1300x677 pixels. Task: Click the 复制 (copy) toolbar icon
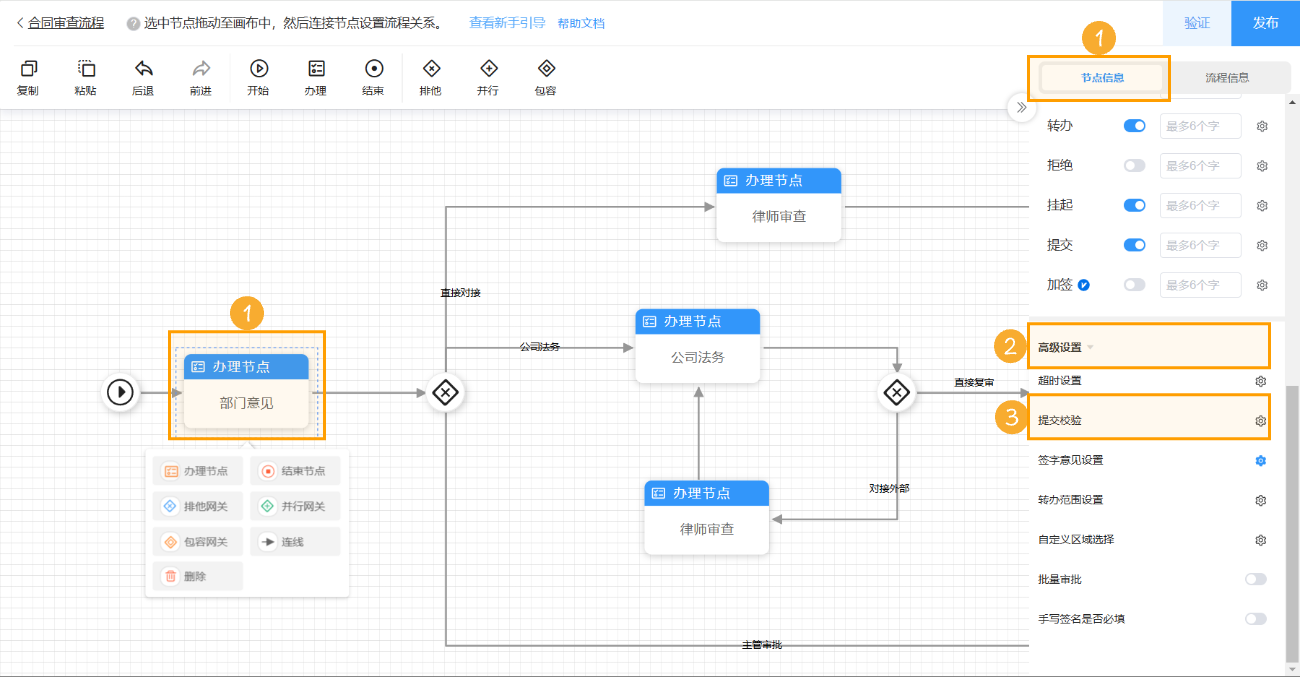[x=28, y=69]
